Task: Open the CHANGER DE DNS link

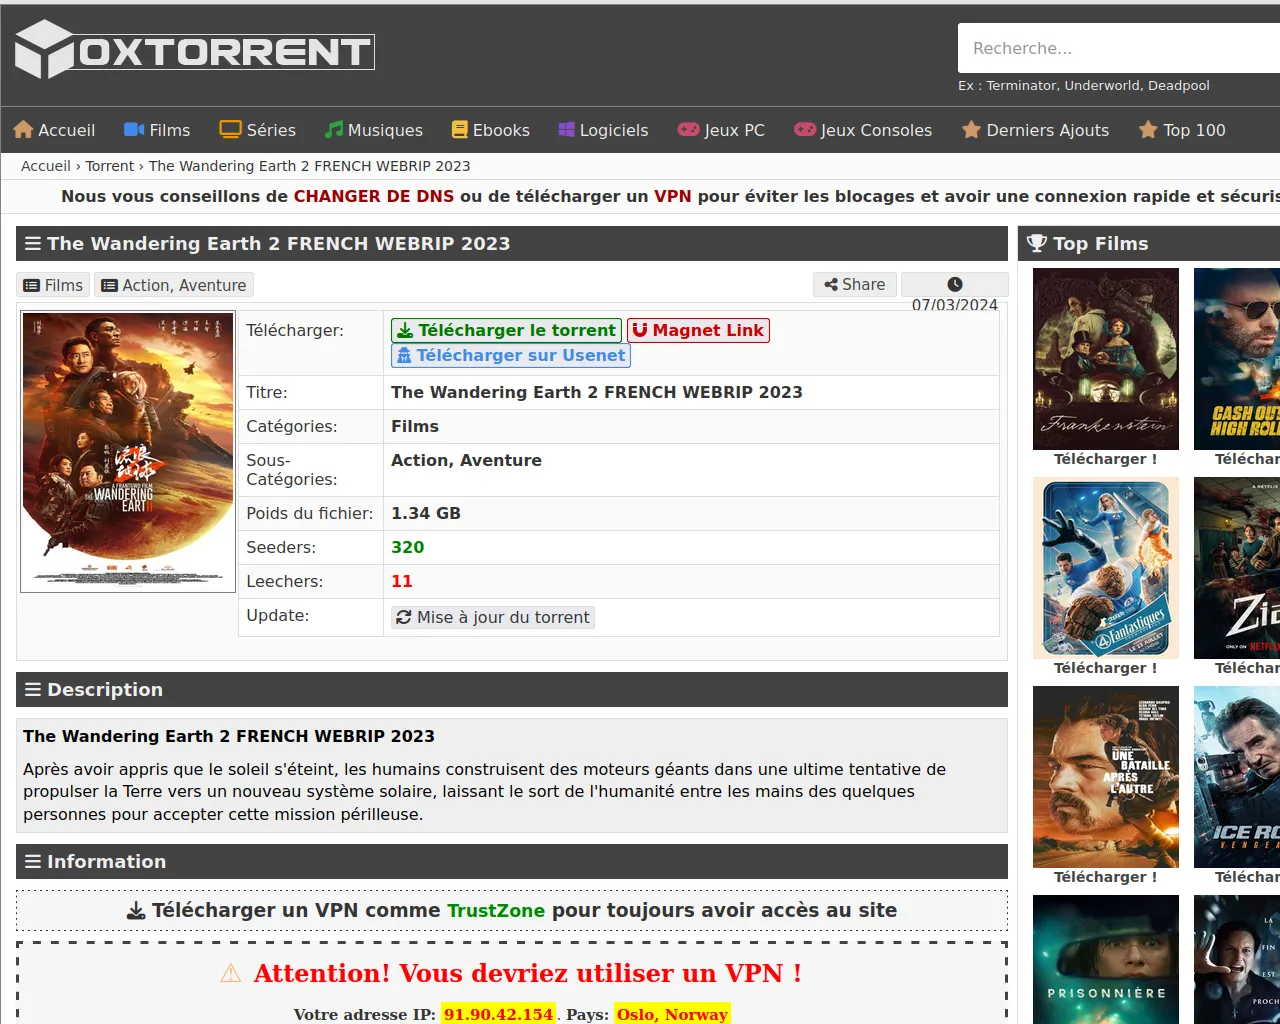Action: [374, 196]
